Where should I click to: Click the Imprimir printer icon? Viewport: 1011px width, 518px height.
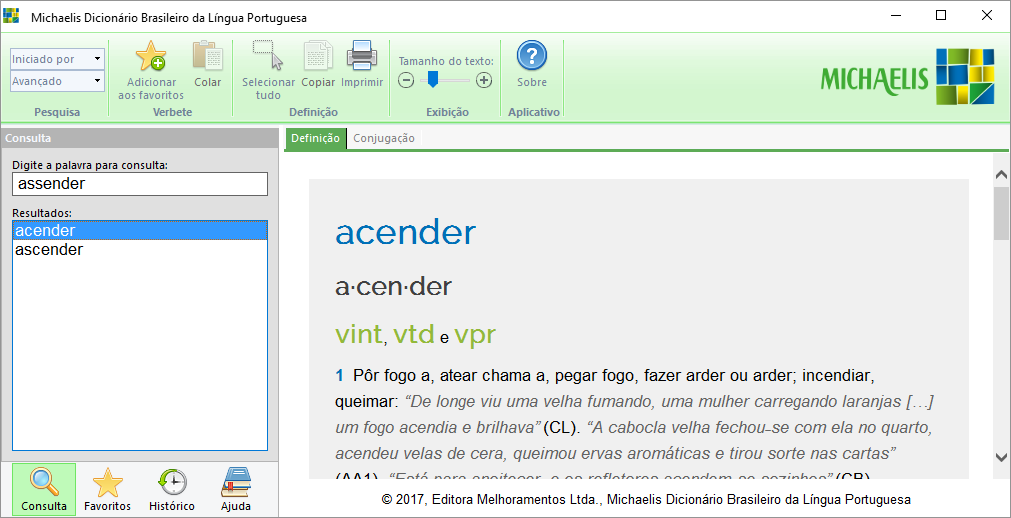click(362, 55)
